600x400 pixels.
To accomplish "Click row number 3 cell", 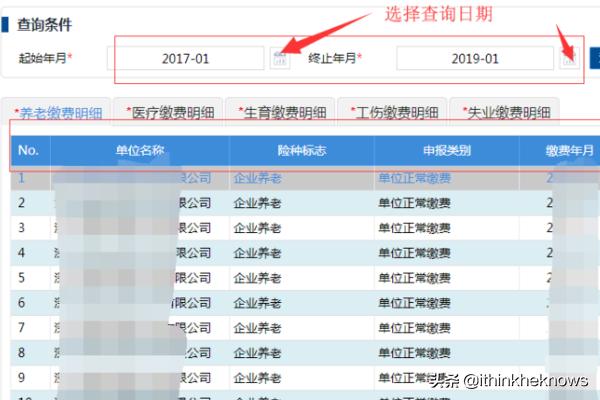I will [30, 228].
